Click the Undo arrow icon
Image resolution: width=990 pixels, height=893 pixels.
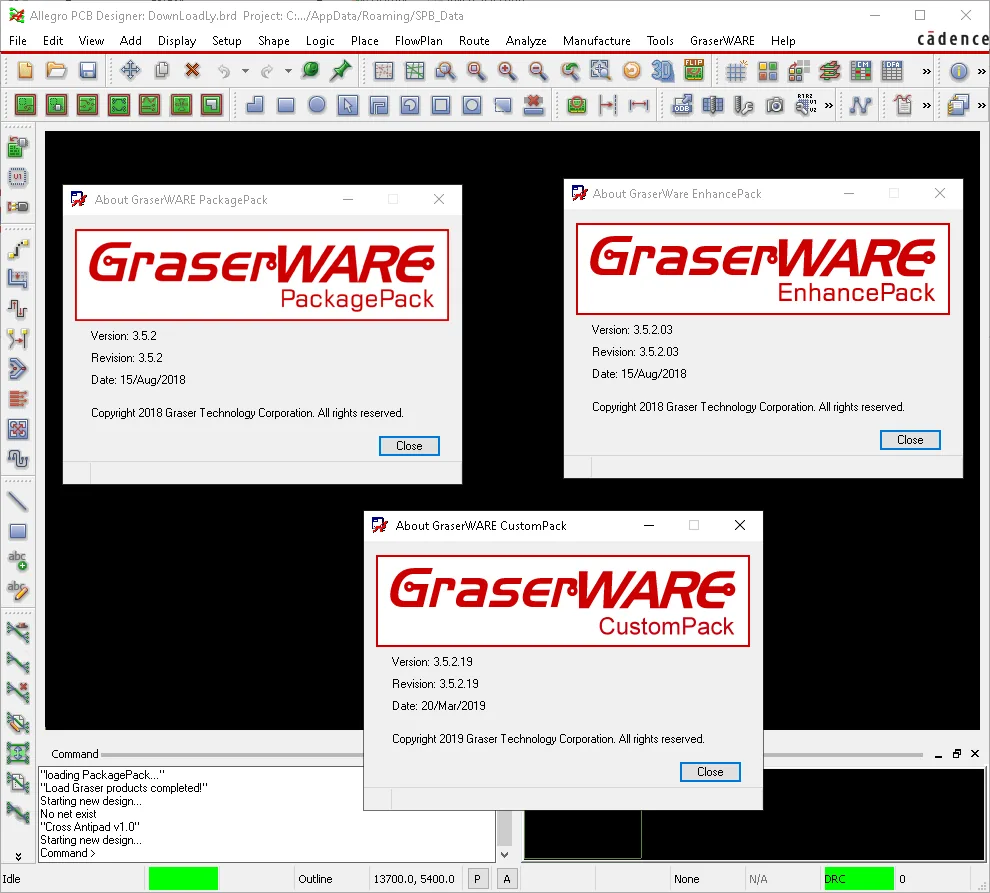(224, 71)
